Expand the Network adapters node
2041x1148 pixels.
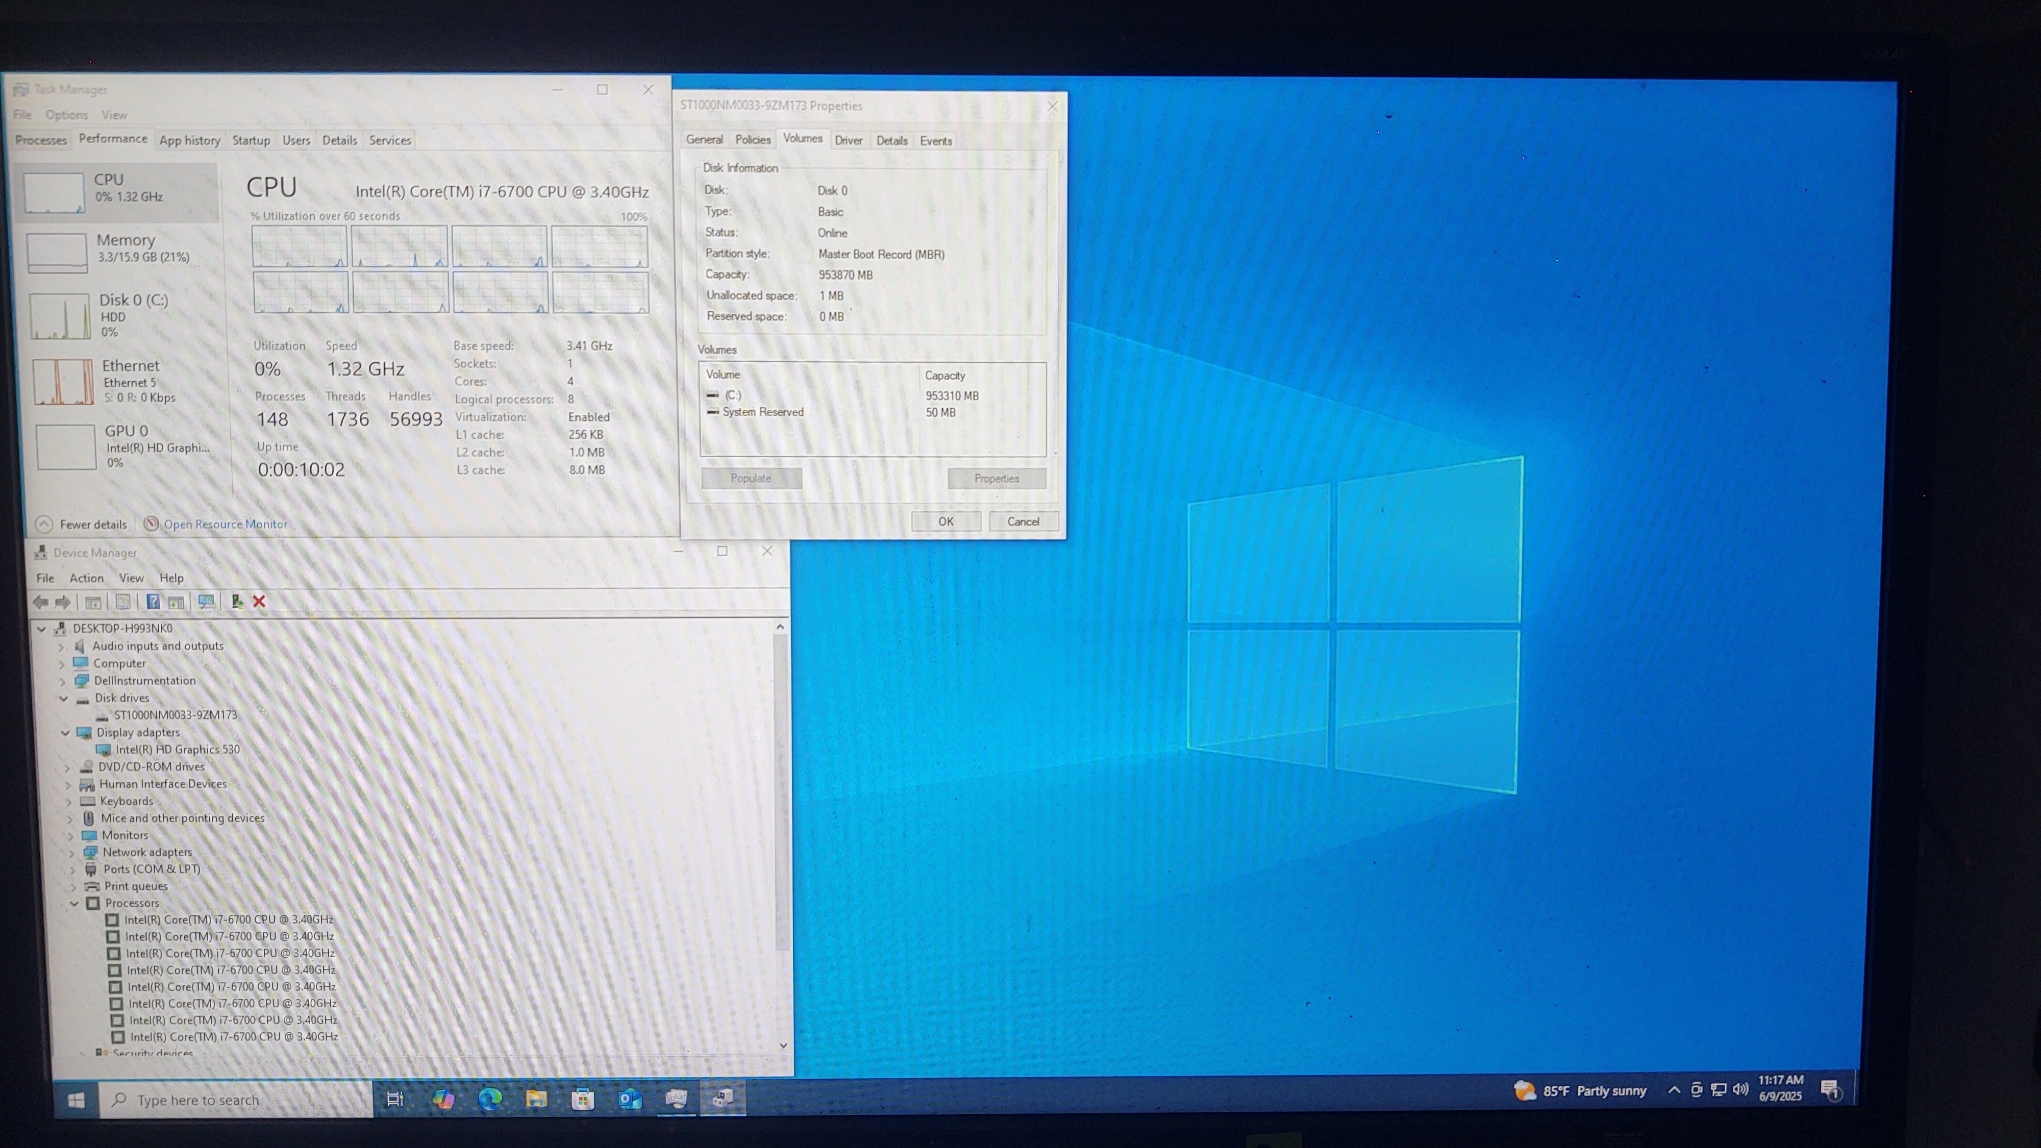[x=72, y=853]
